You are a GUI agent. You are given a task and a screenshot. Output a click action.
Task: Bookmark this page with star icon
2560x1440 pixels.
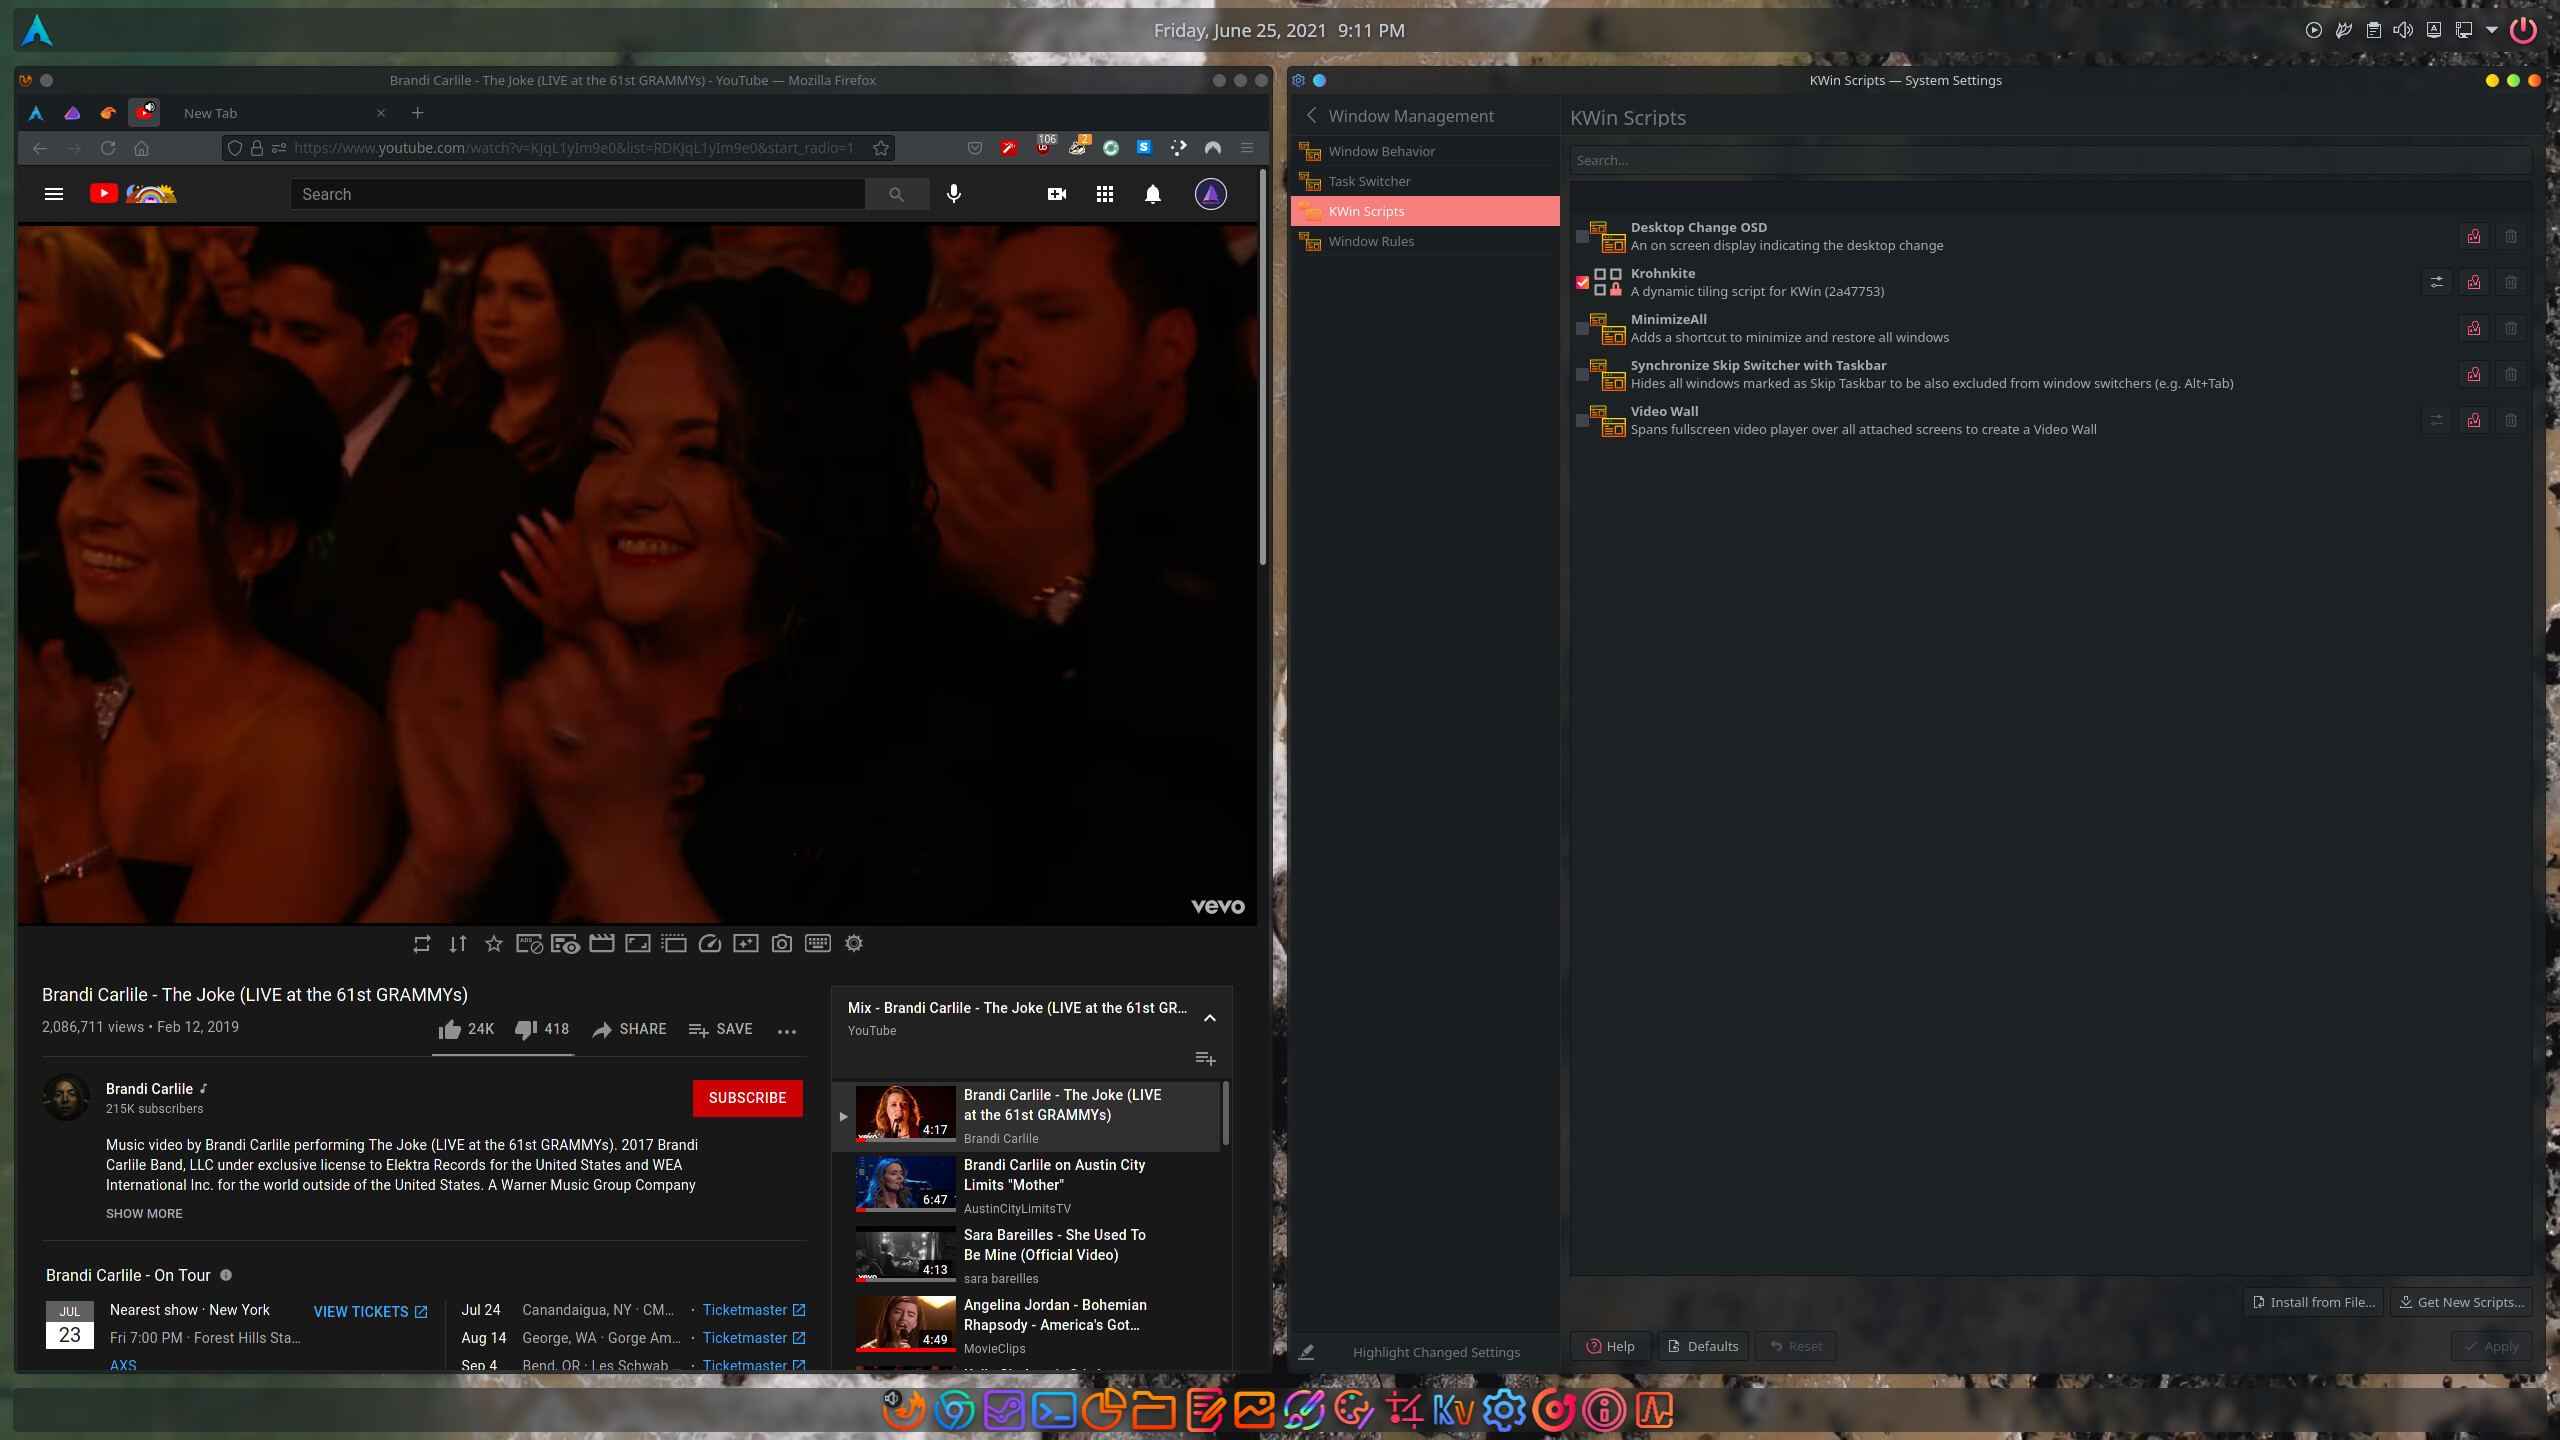click(881, 148)
